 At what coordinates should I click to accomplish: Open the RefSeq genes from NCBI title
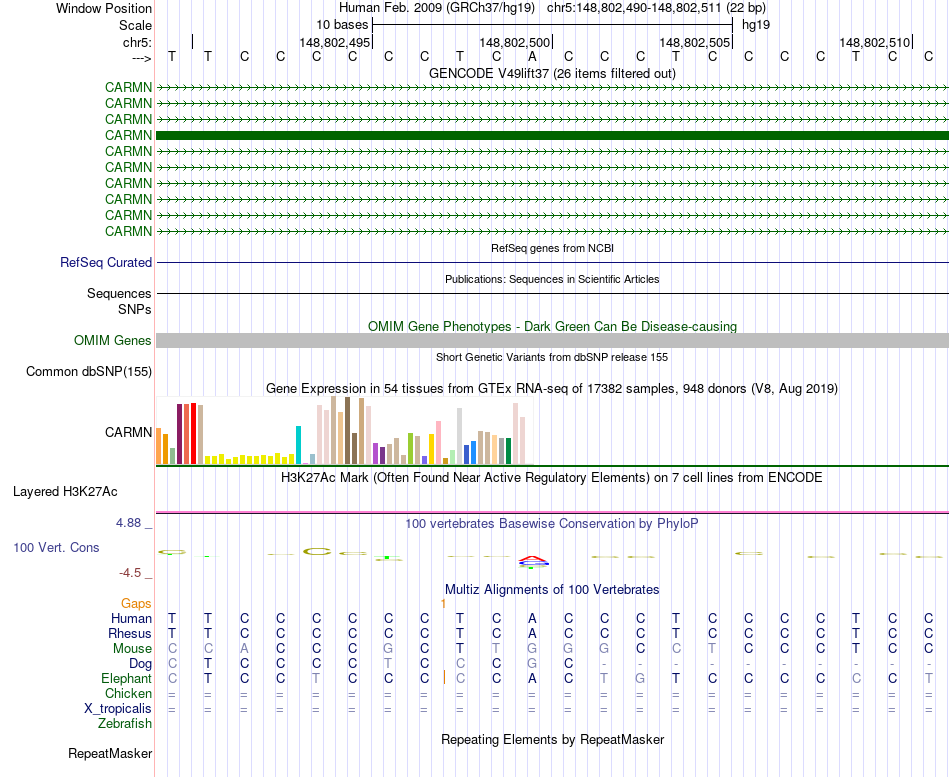pos(552,248)
